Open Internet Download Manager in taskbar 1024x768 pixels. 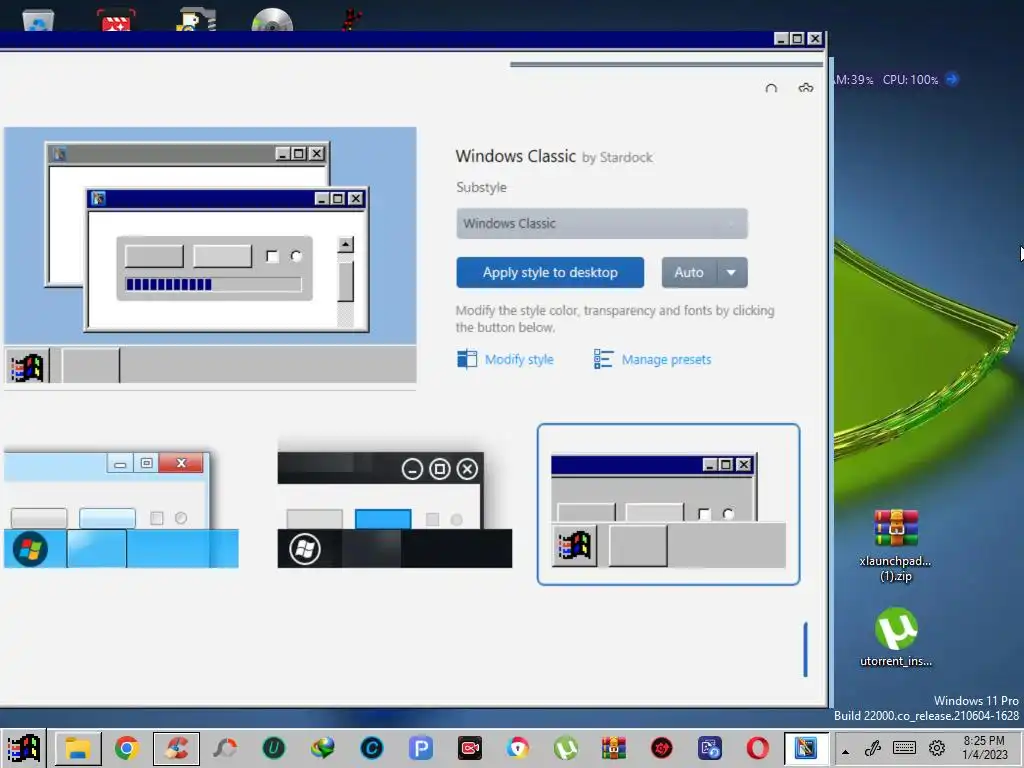tap(323, 748)
